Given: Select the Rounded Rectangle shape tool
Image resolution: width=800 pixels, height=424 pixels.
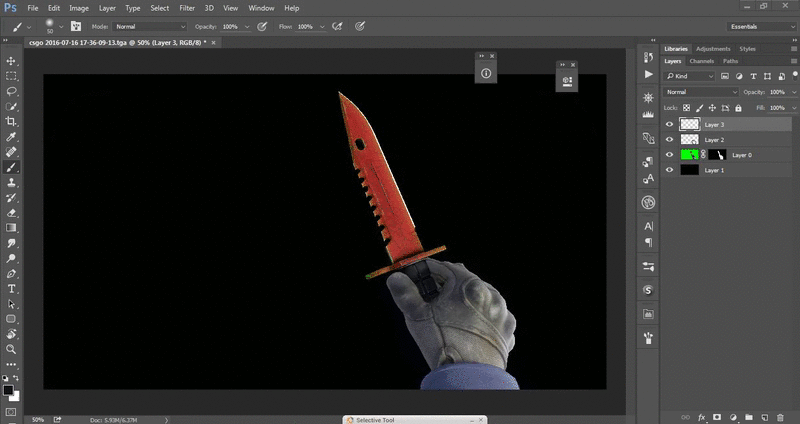Looking at the screenshot, I should pos(11,319).
